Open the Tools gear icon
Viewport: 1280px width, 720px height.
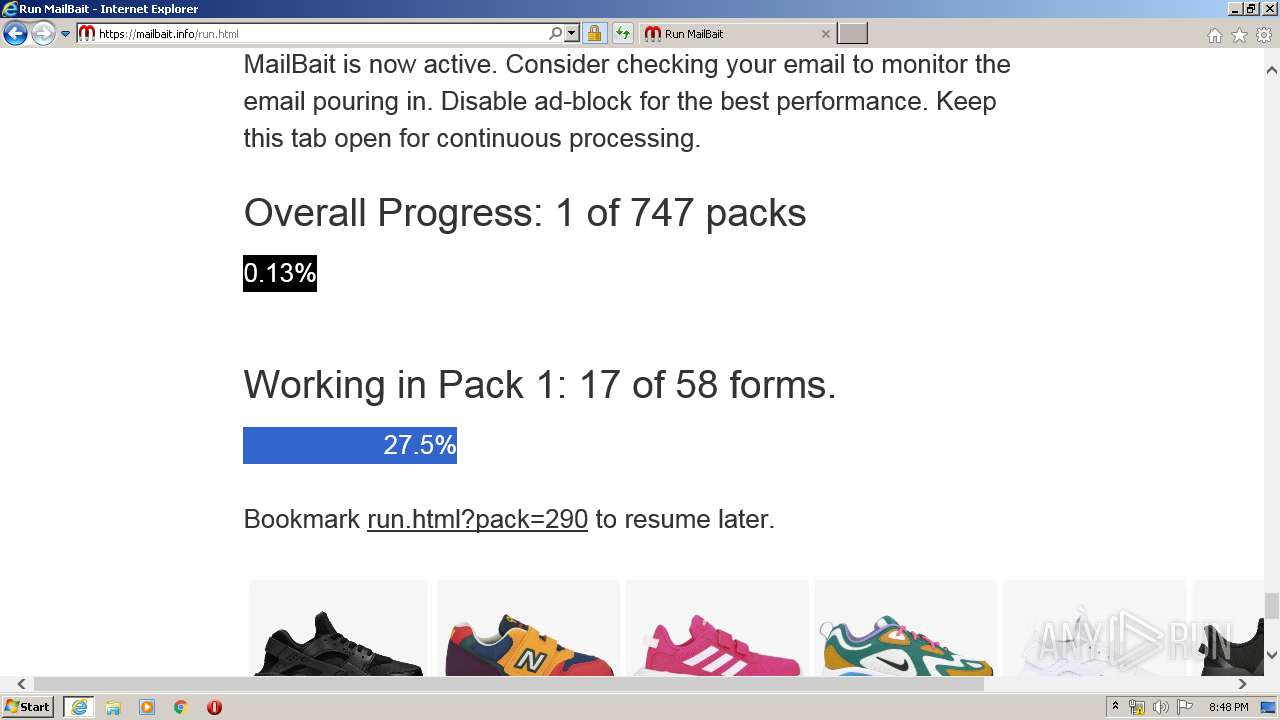coord(1264,35)
